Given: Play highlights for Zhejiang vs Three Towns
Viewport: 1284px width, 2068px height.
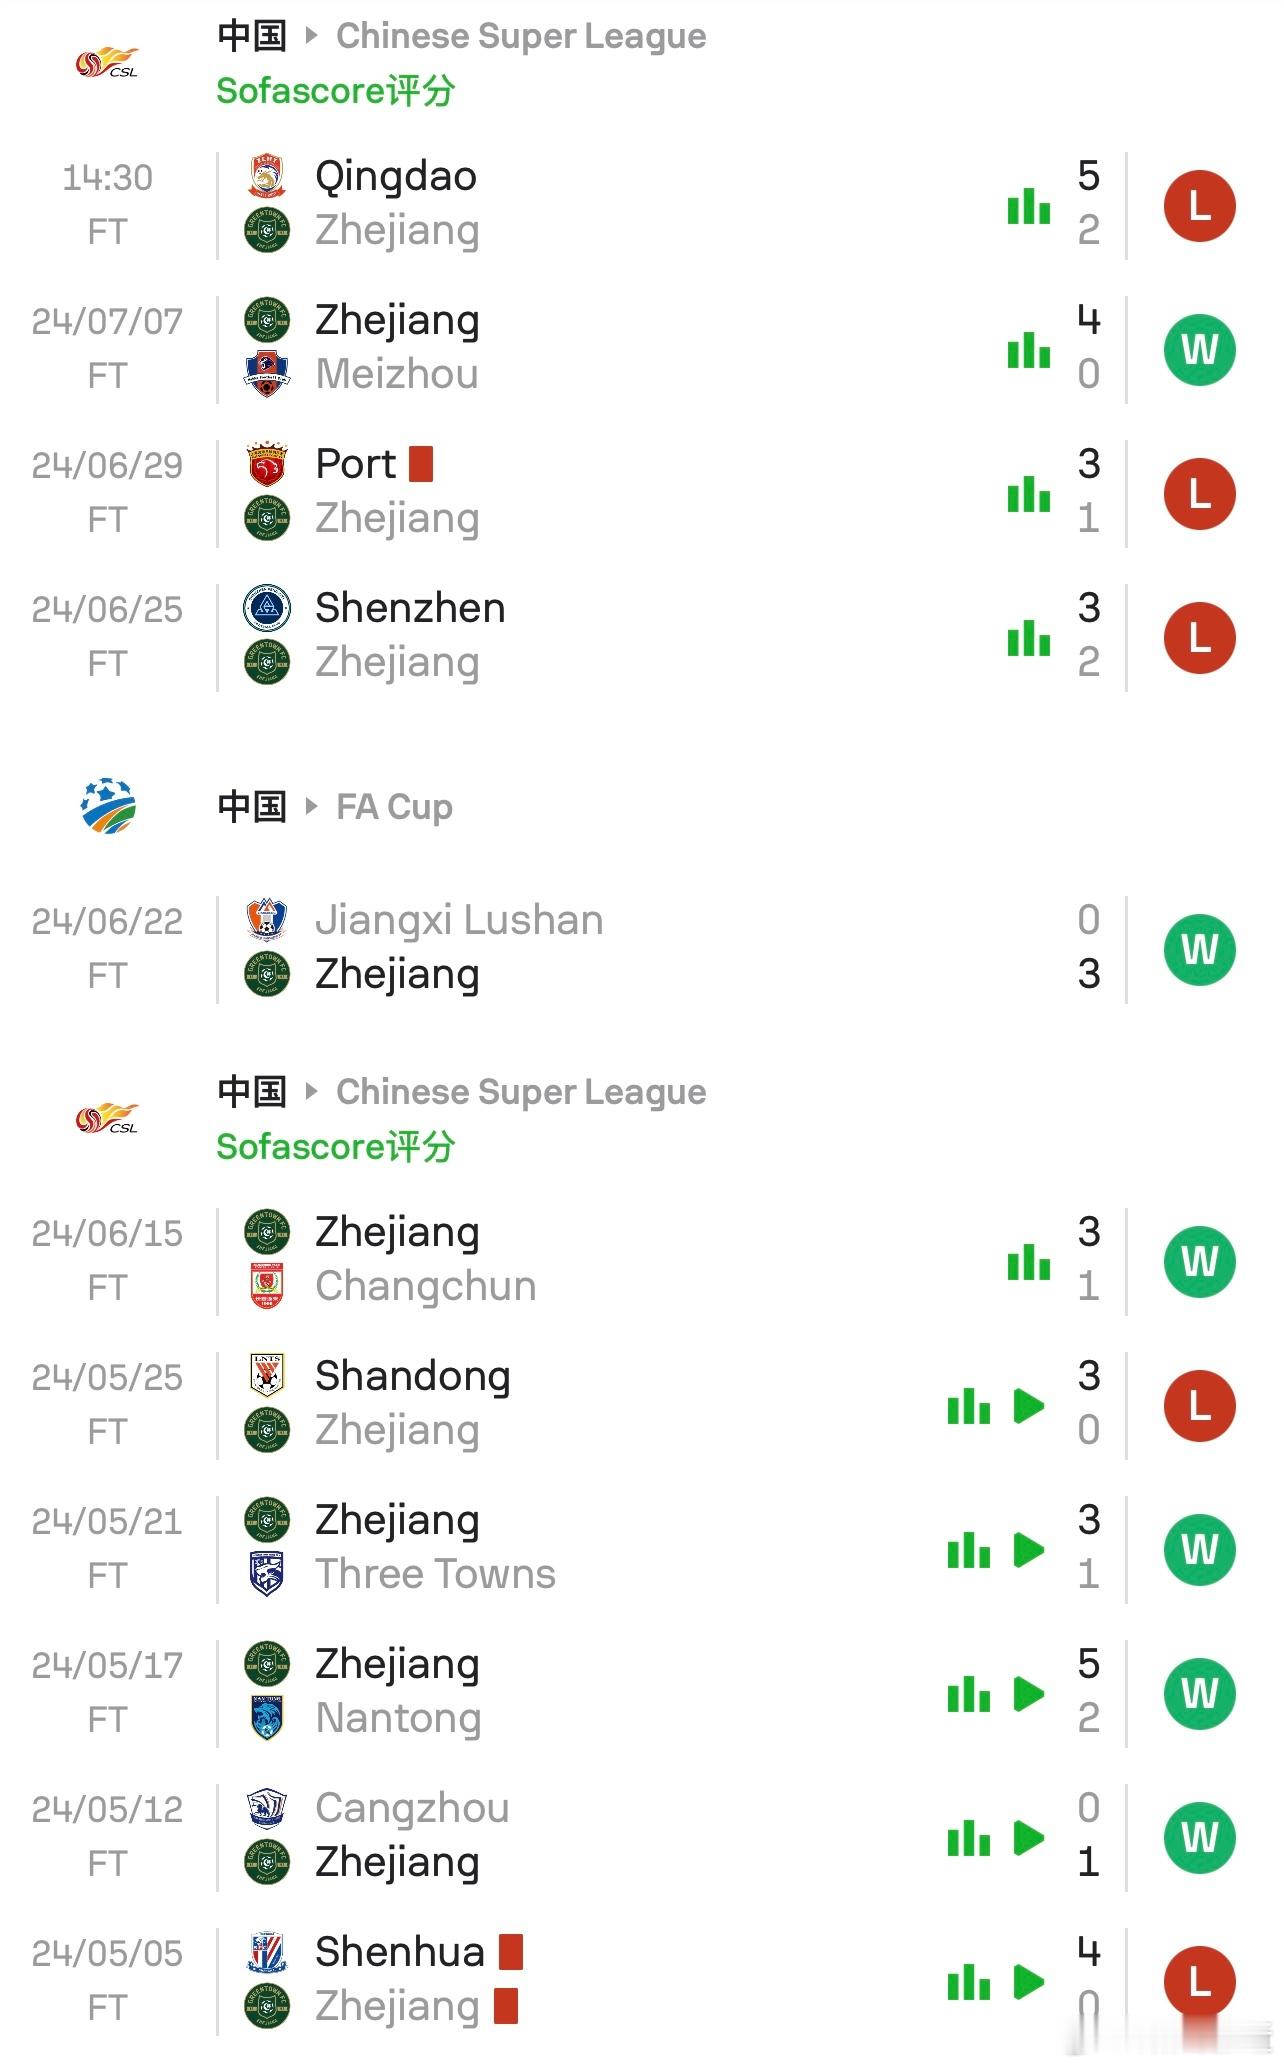Looking at the screenshot, I should [1028, 1550].
